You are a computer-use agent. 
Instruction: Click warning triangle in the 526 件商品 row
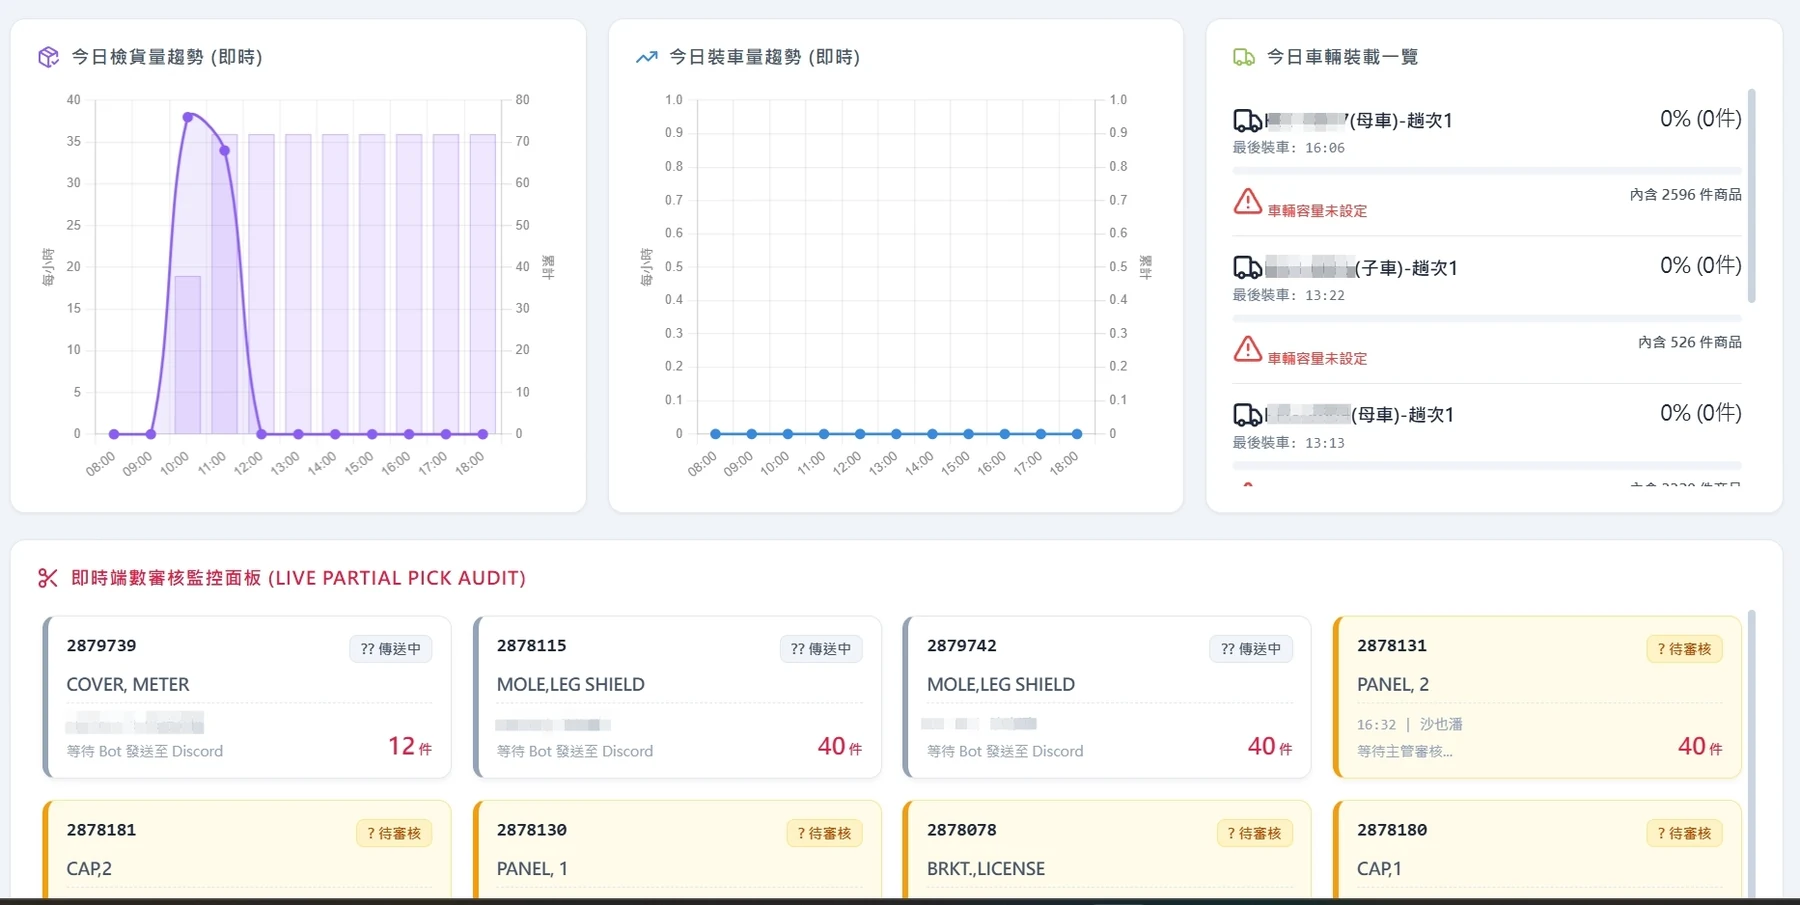(x=1247, y=349)
